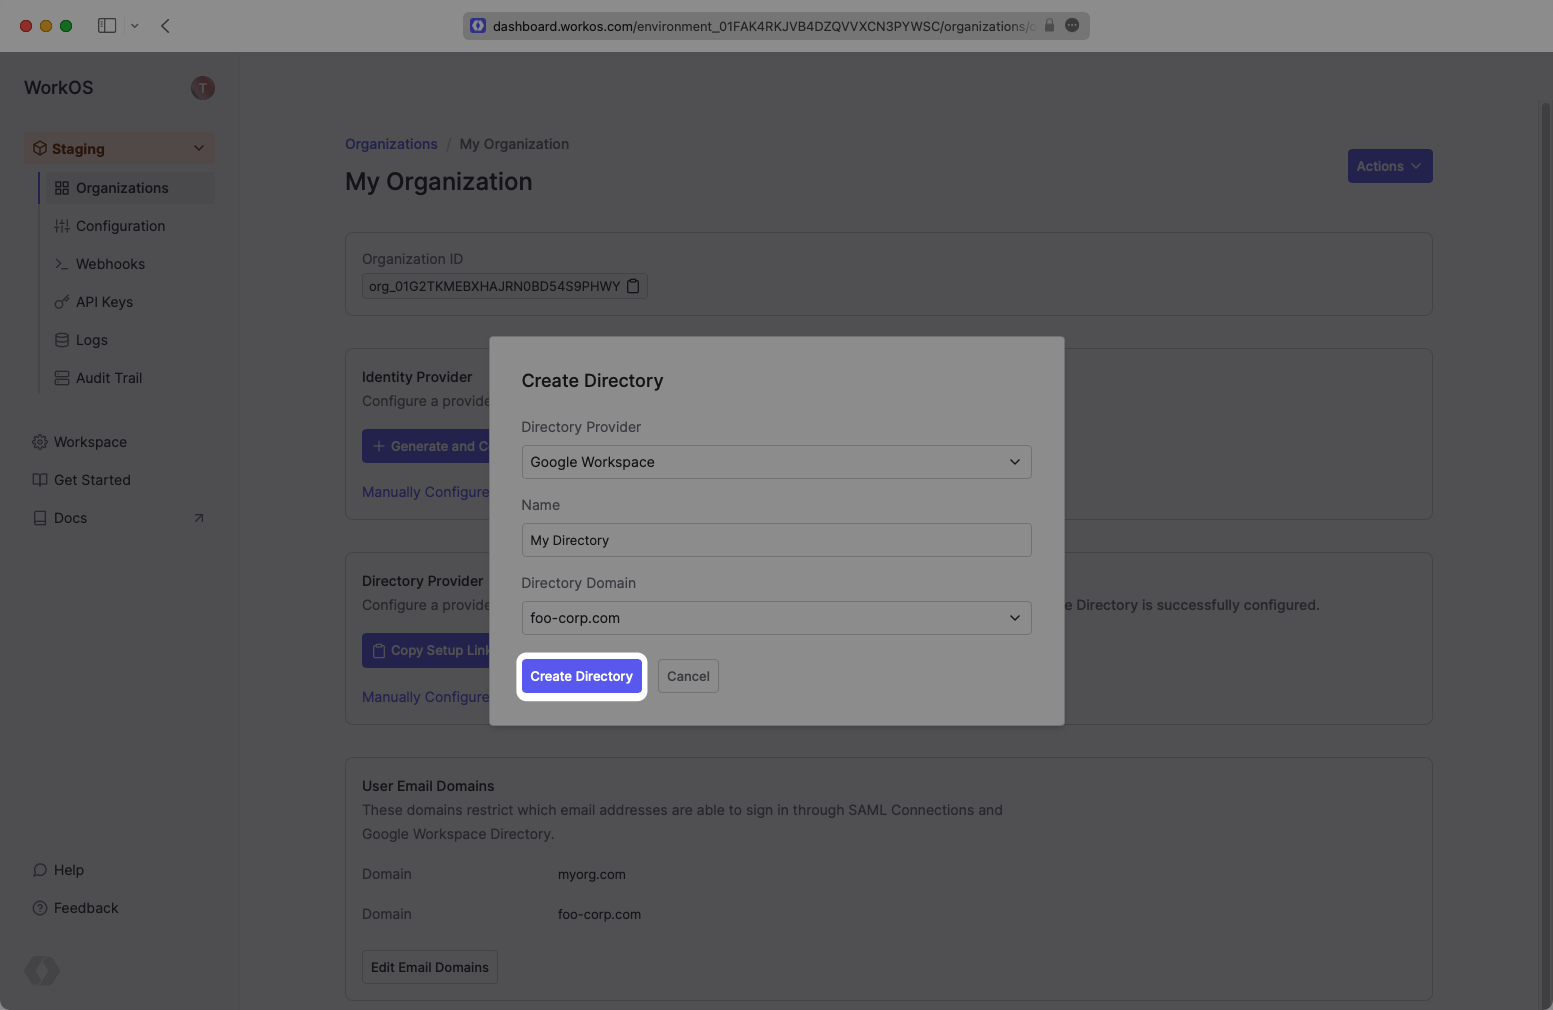Toggle the browser sidebar panel icon
Viewport: 1553px width, 1010px height.
pos(107,26)
